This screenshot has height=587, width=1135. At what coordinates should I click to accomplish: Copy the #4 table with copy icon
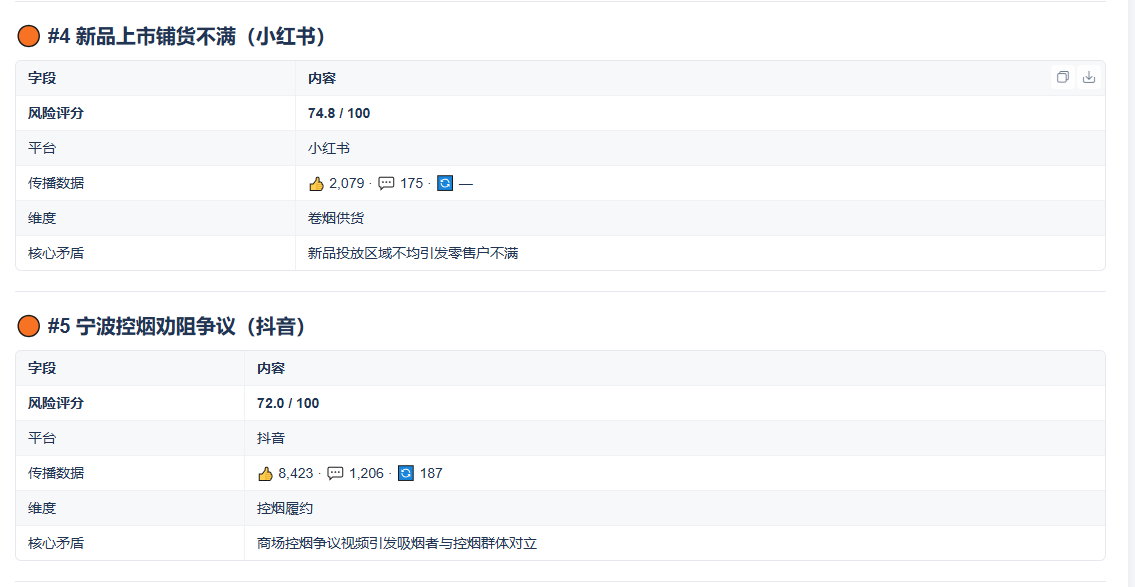[x=1063, y=77]
